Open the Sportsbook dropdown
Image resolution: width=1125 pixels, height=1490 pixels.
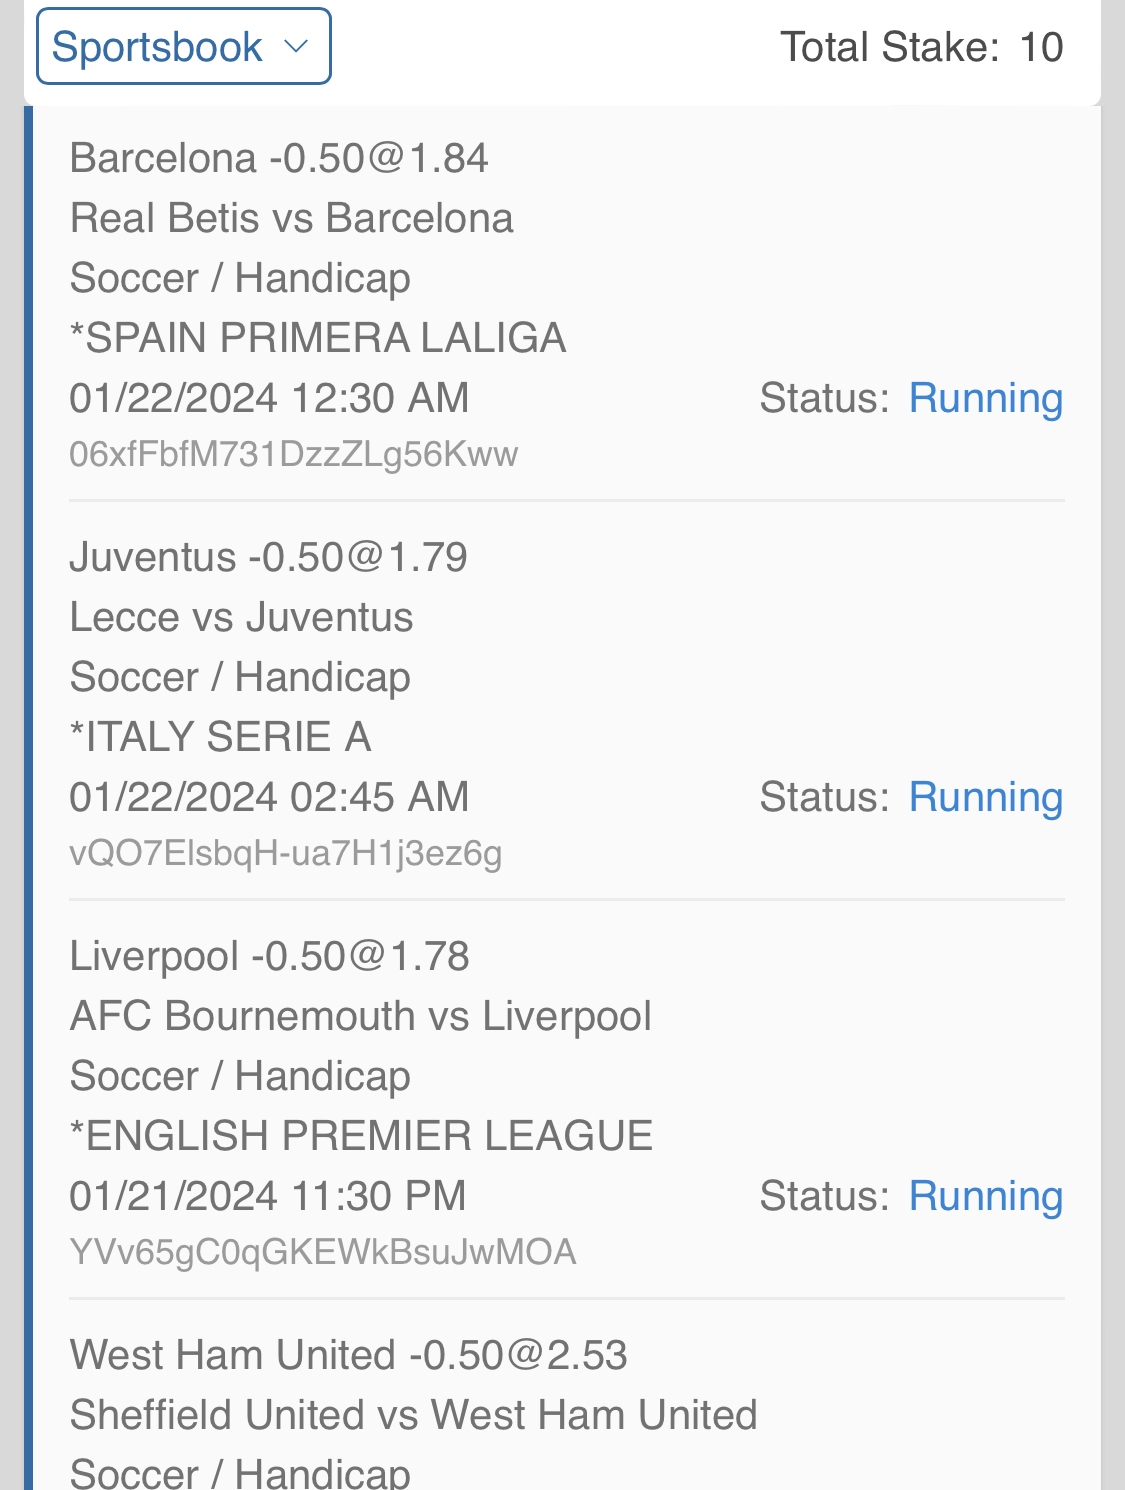coord(183,47)
